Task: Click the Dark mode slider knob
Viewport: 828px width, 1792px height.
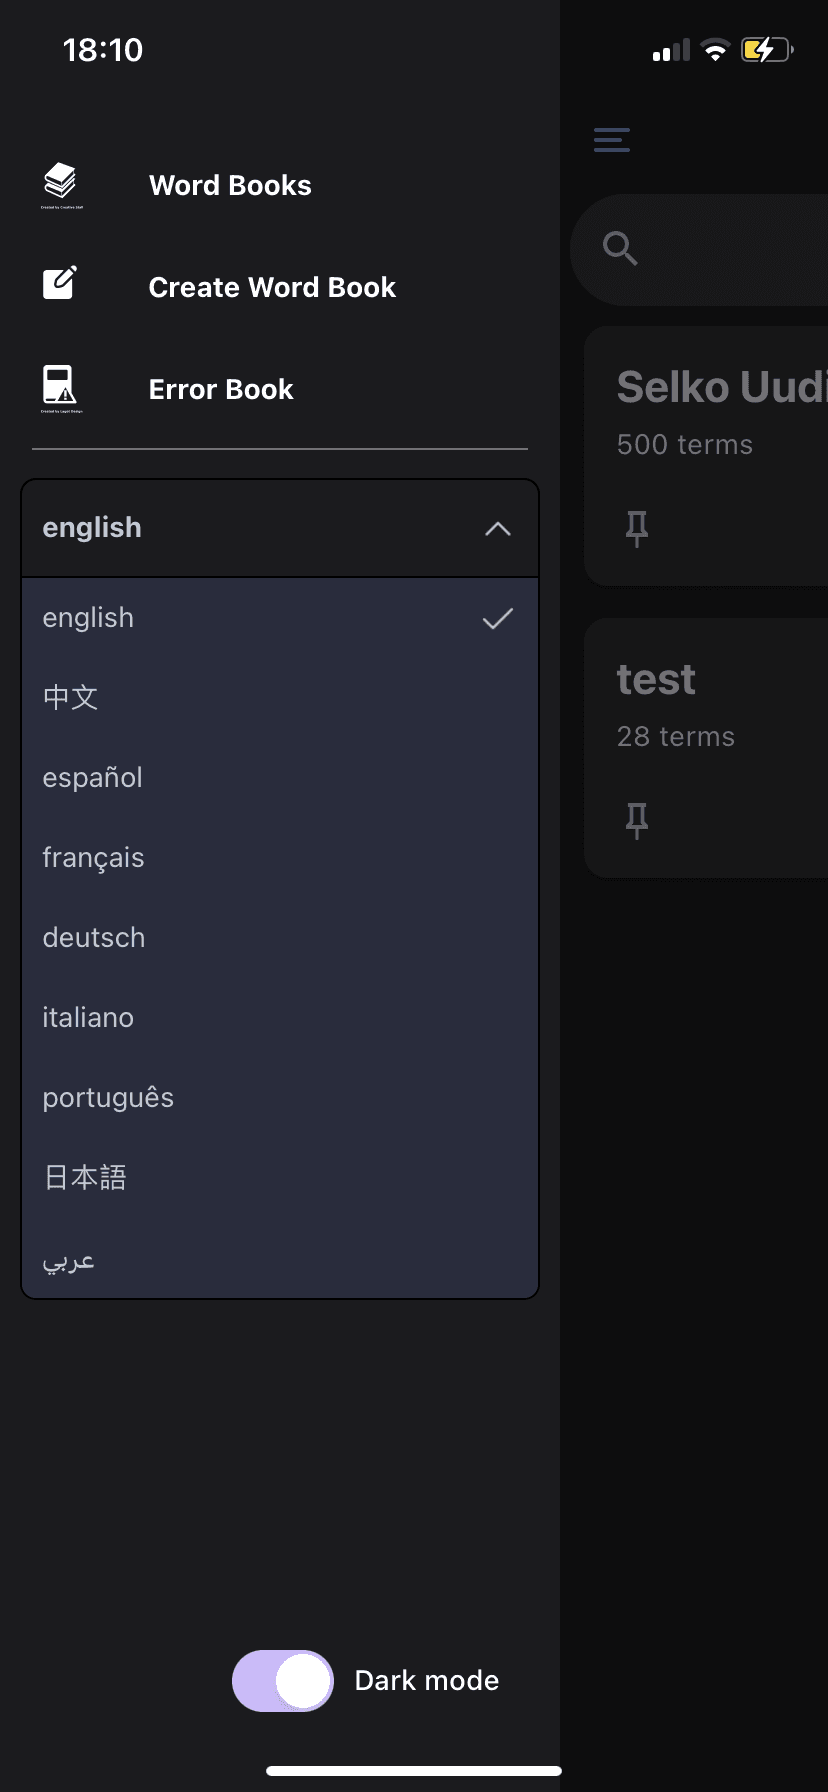Action: 304,1680
